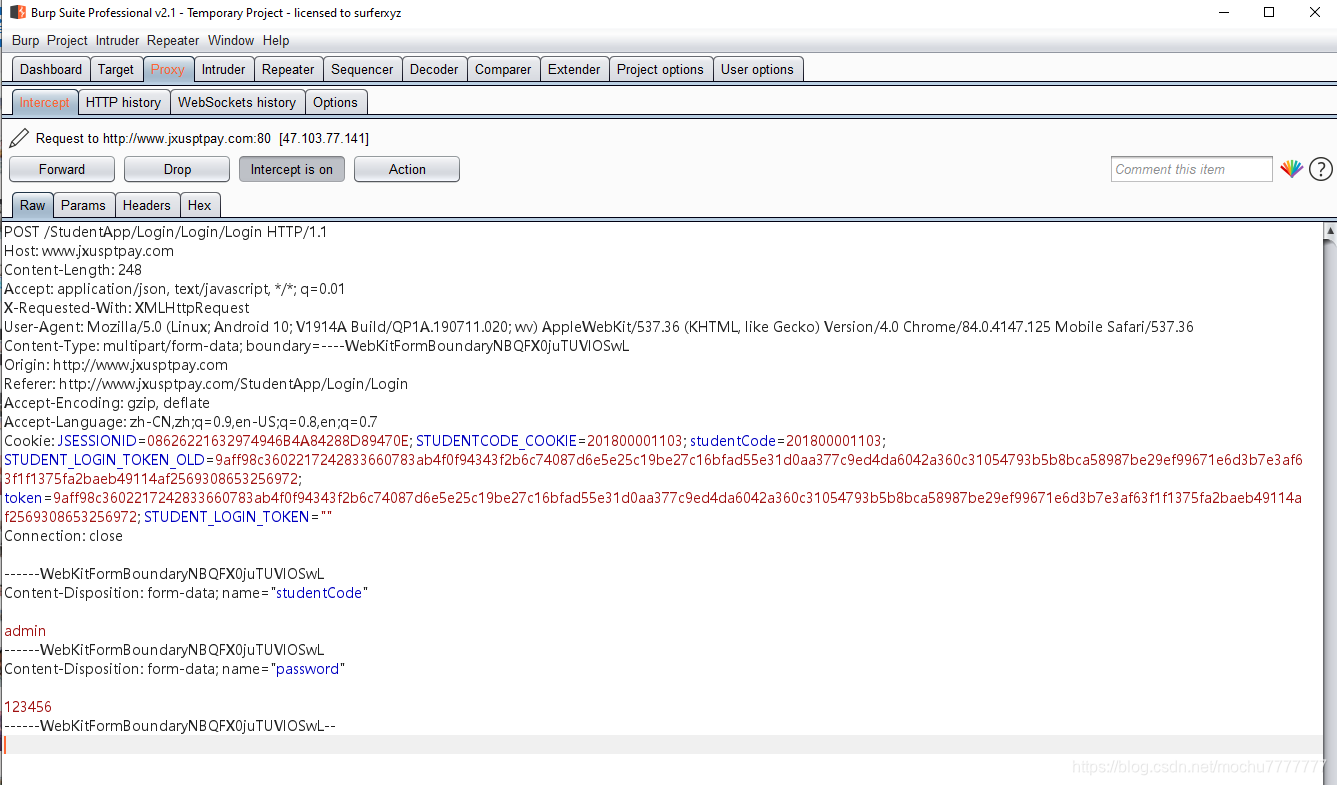The image size is (1337, 785).
Task: Click the Content-Type multipart header line
Action: click(x=317, y=346)
